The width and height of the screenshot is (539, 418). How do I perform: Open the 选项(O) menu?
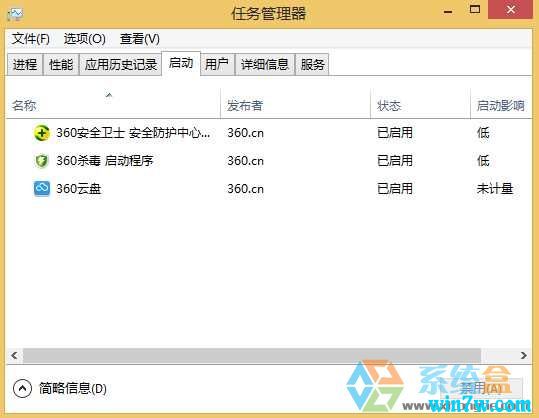click(85, 38)
